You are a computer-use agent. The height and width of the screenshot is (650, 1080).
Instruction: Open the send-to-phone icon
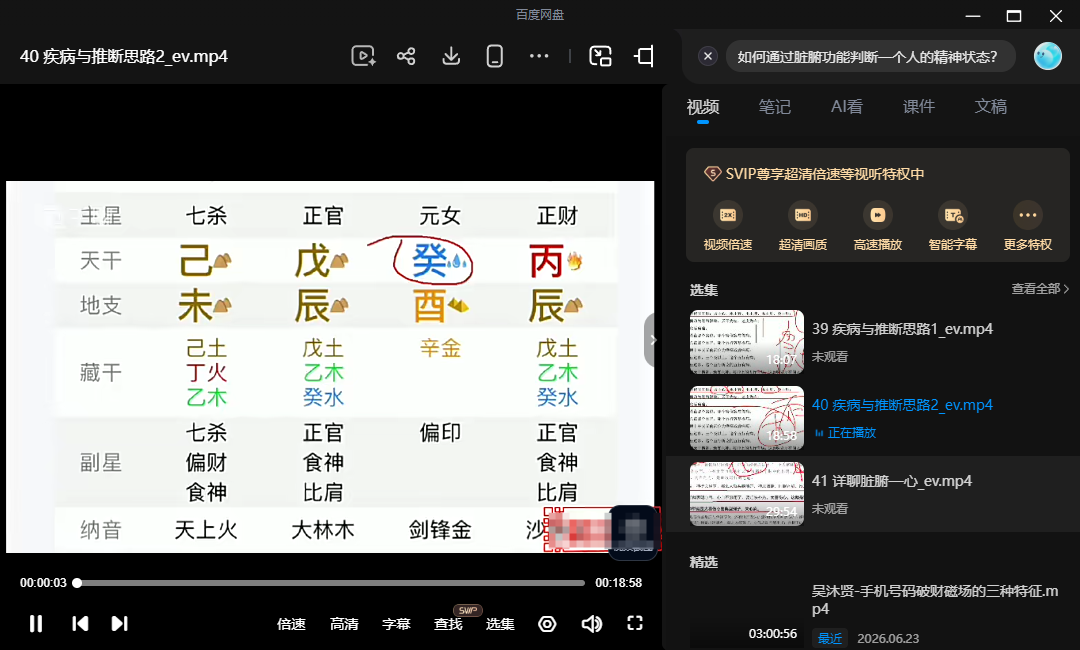(495, 56)
